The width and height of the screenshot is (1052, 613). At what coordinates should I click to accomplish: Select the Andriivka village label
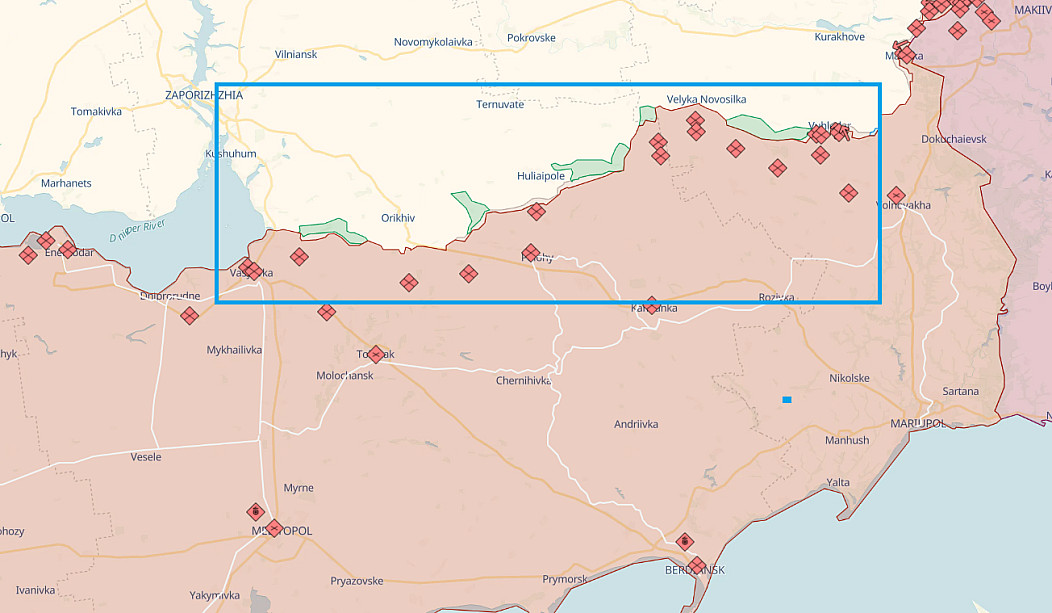(636, 424)
